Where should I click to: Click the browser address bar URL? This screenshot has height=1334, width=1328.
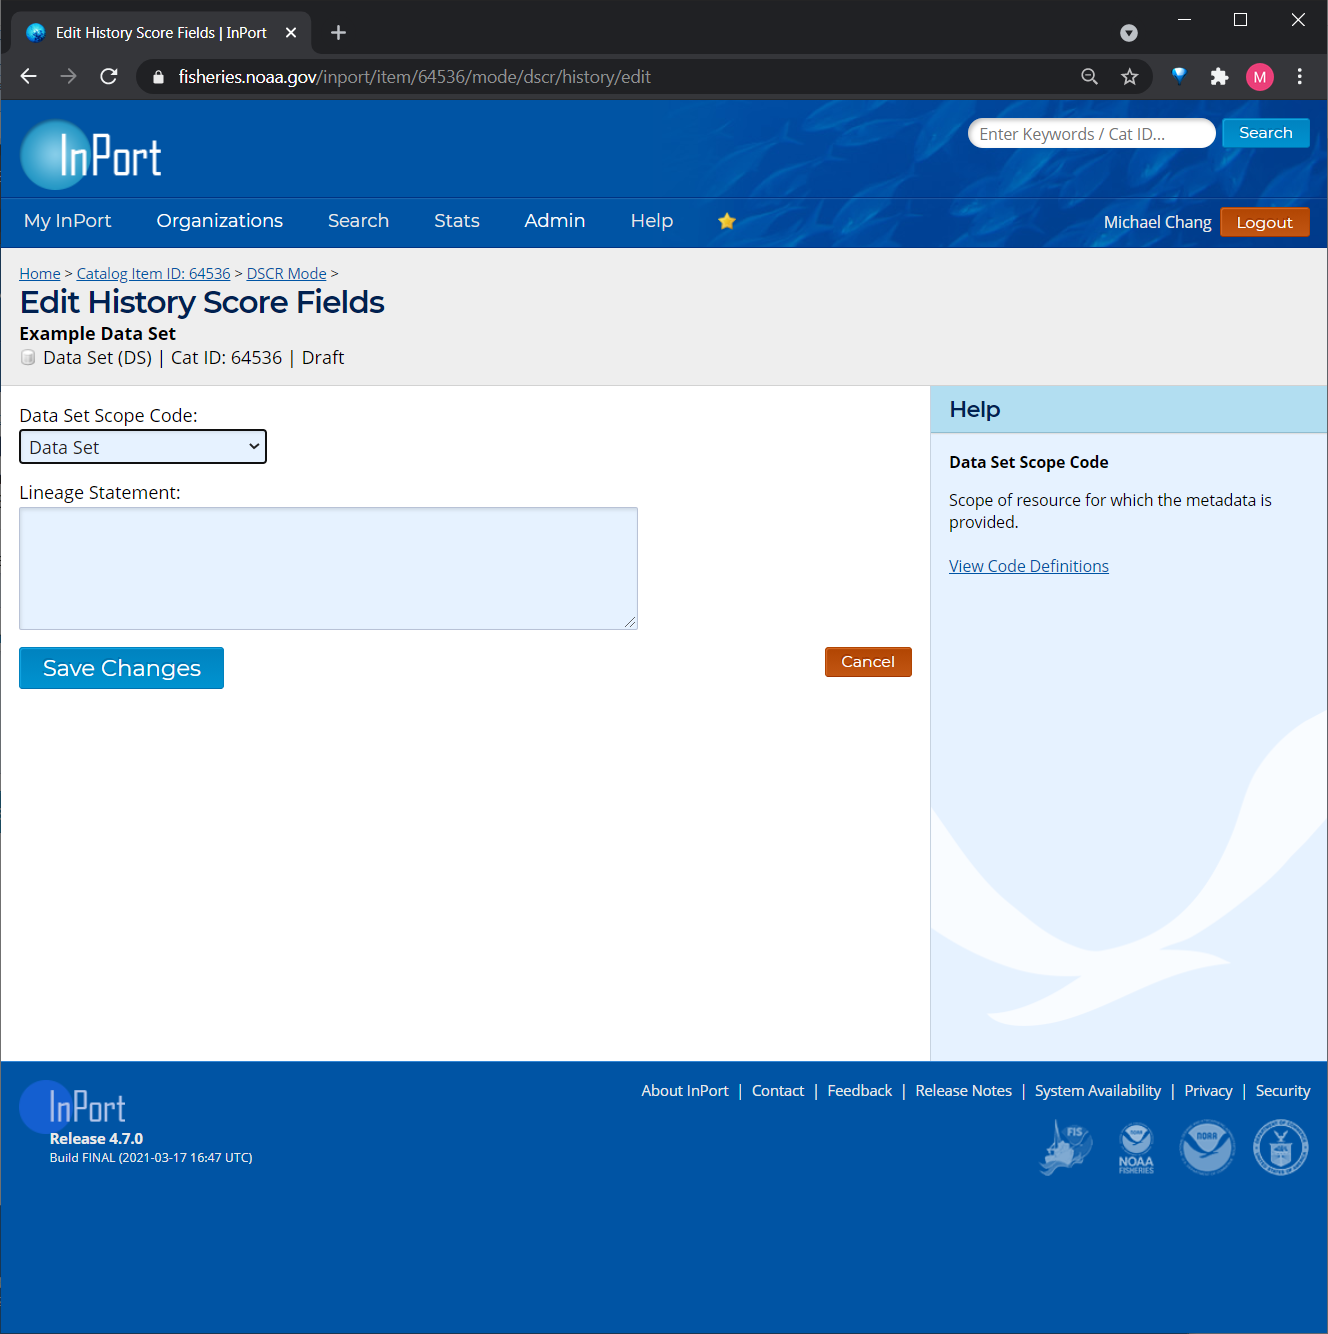click(414, 77)
